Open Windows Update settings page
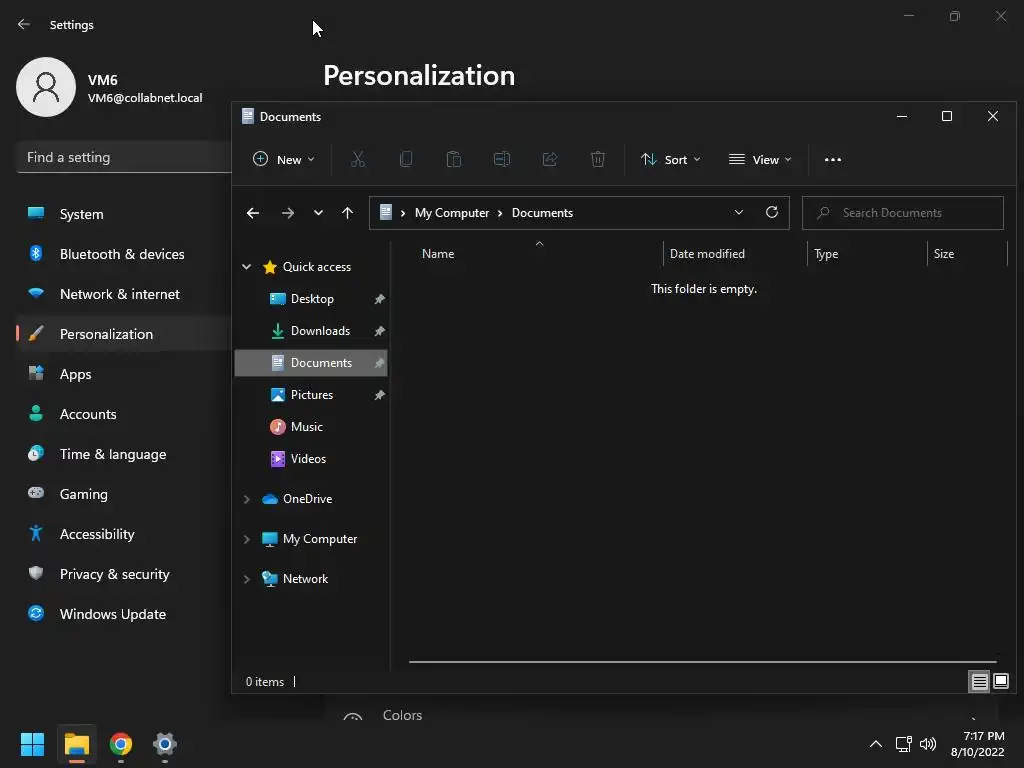Screen dimensions: 1024x768 pos(113,614)
